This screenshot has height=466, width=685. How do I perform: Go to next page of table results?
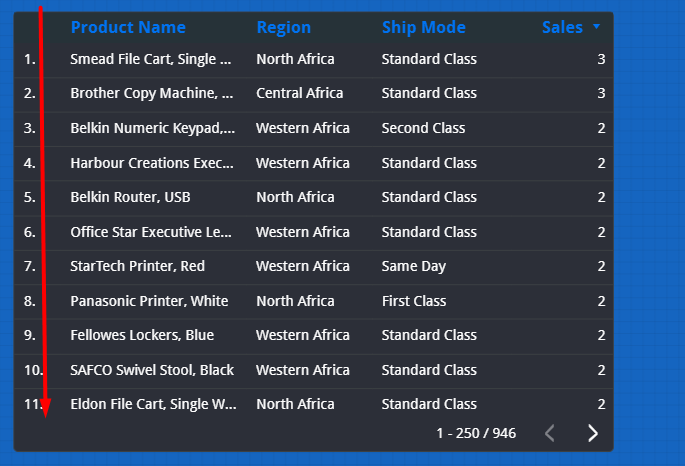coord(593,433)
